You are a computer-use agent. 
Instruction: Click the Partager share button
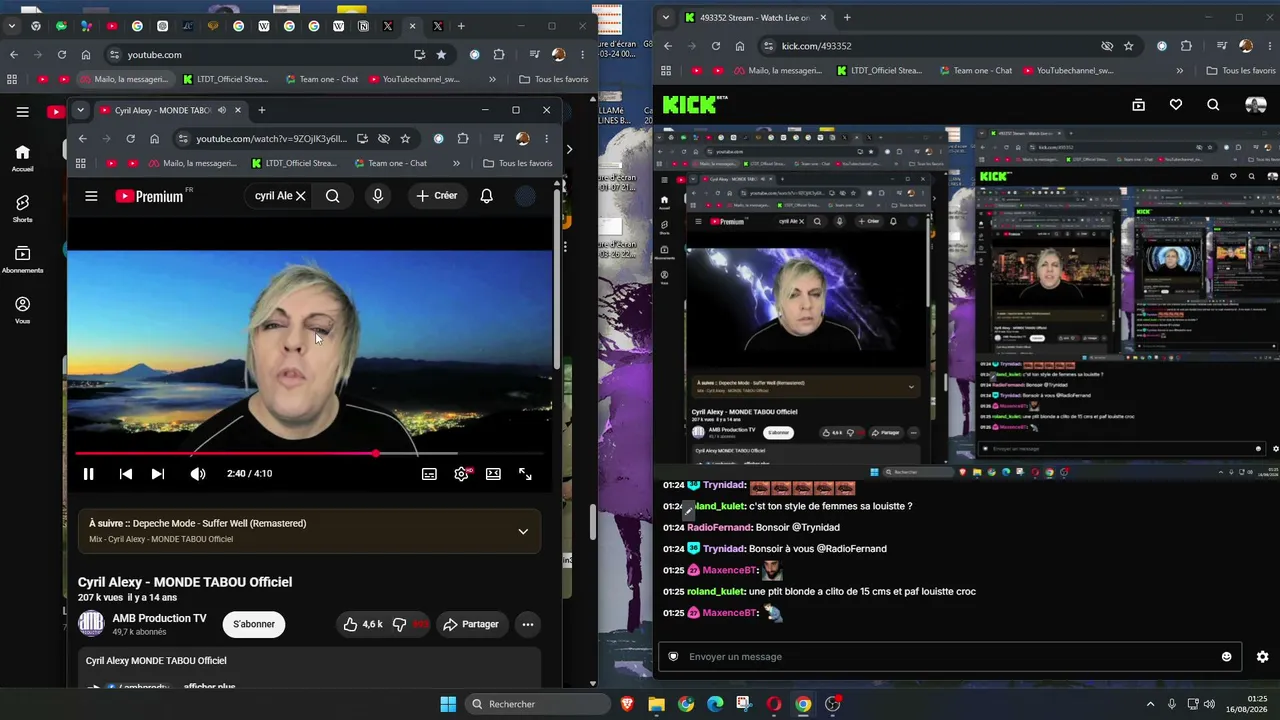tap(471, 624)
